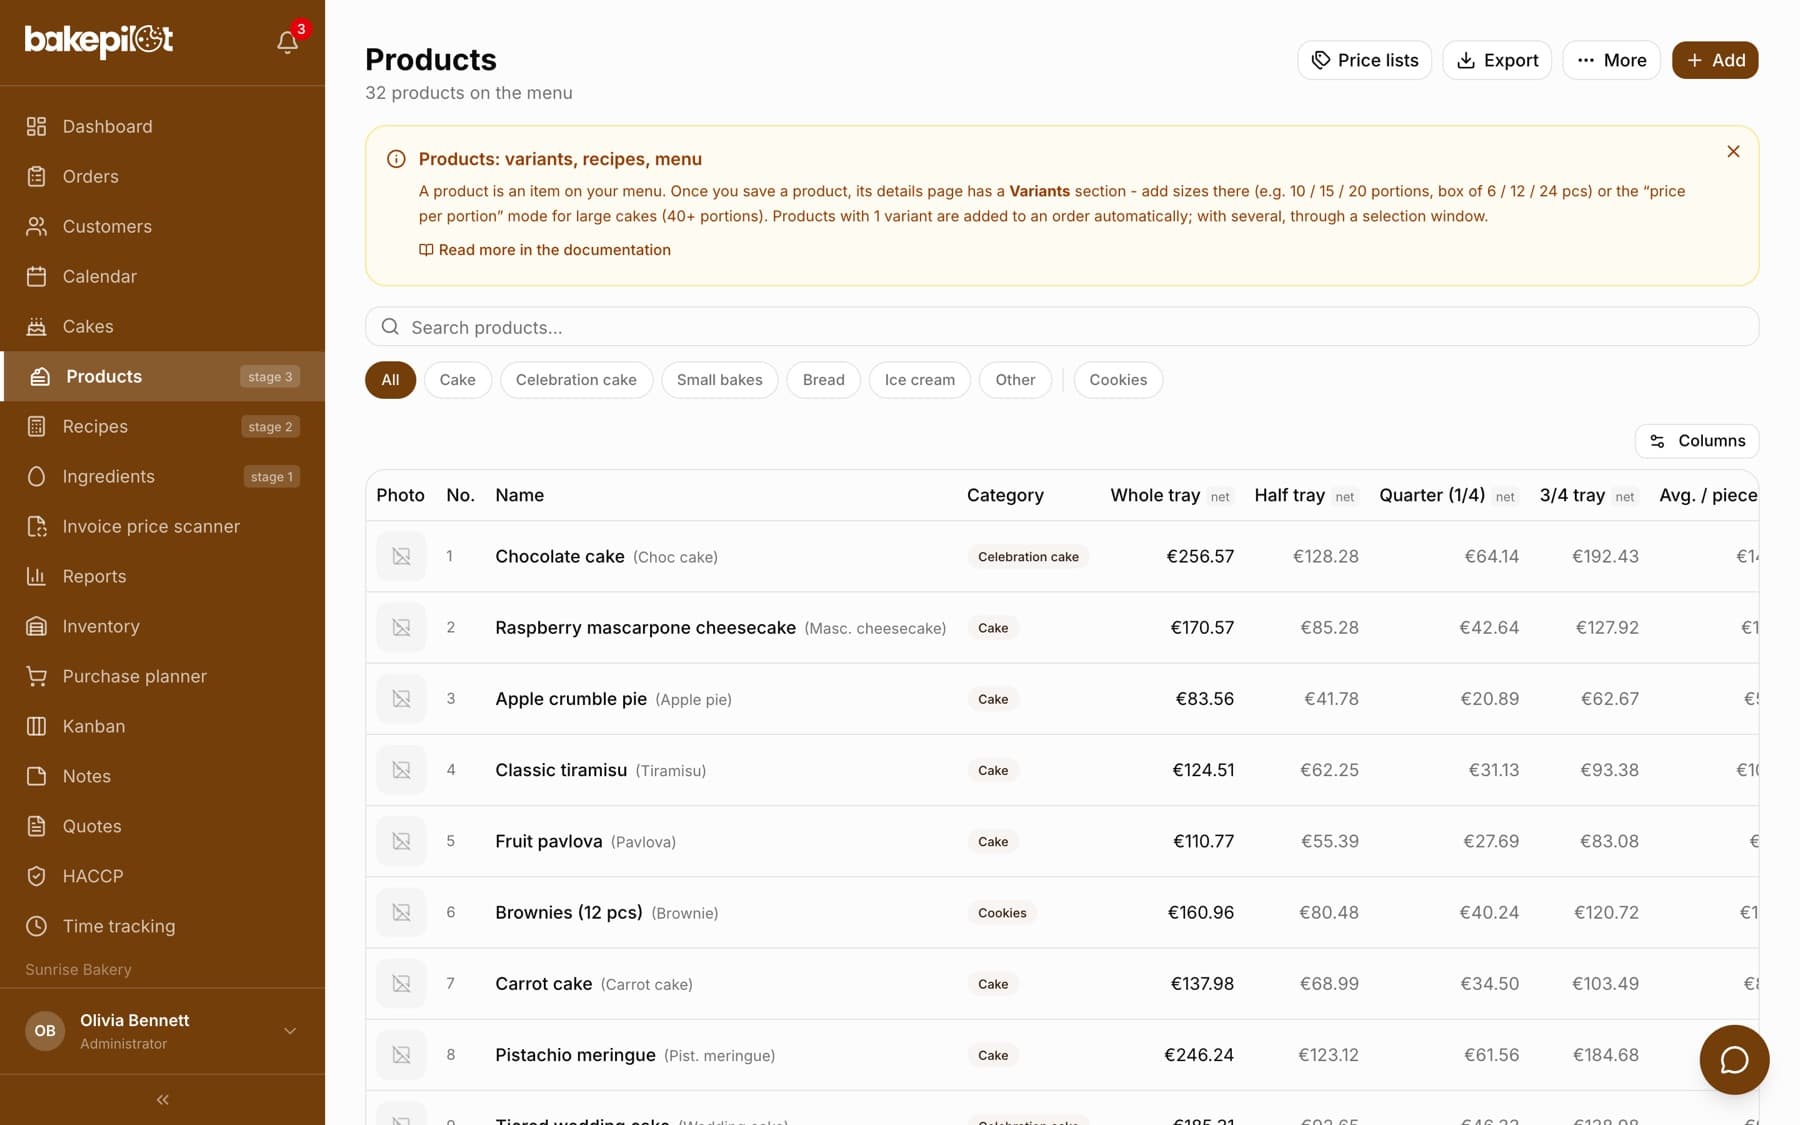Viewport: 1800px width, 1125px height.
Task: Open Read more in the documentation link
Action: (x=544, y=250)
